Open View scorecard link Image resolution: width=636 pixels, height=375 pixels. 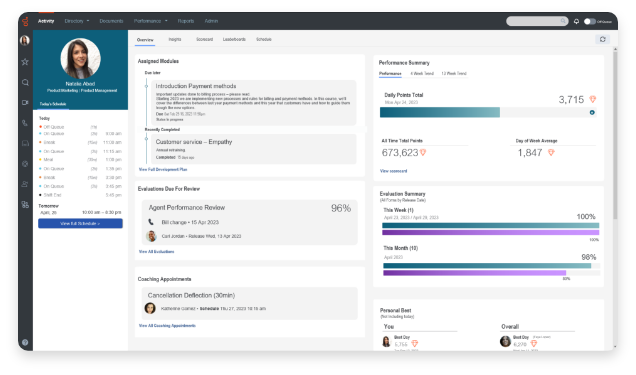(x=393, y=171)
